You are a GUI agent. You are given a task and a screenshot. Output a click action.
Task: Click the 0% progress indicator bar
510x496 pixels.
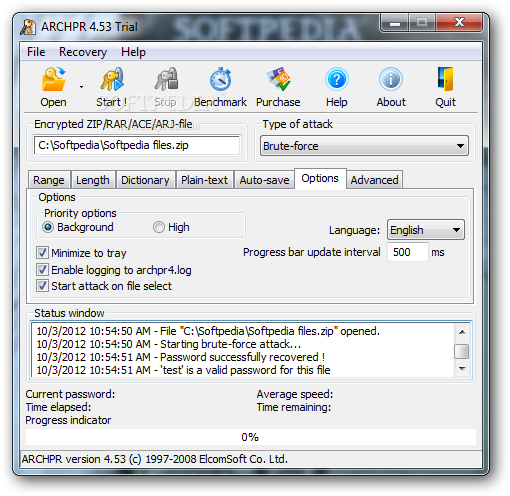click(251, 437)
